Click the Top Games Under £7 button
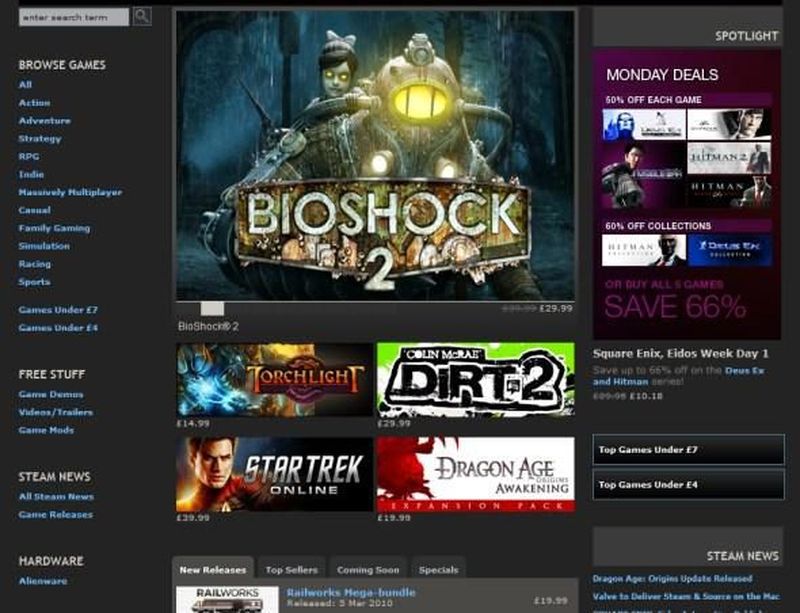 pos(688,450)
